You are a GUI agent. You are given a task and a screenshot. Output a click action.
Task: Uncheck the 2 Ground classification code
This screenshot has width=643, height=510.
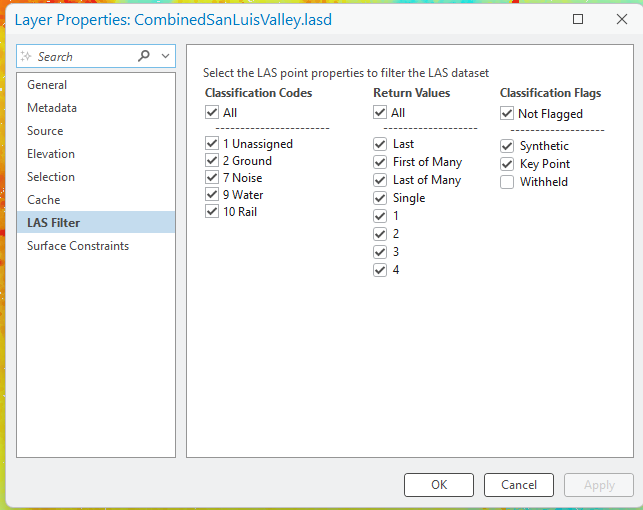click(212, 161)
